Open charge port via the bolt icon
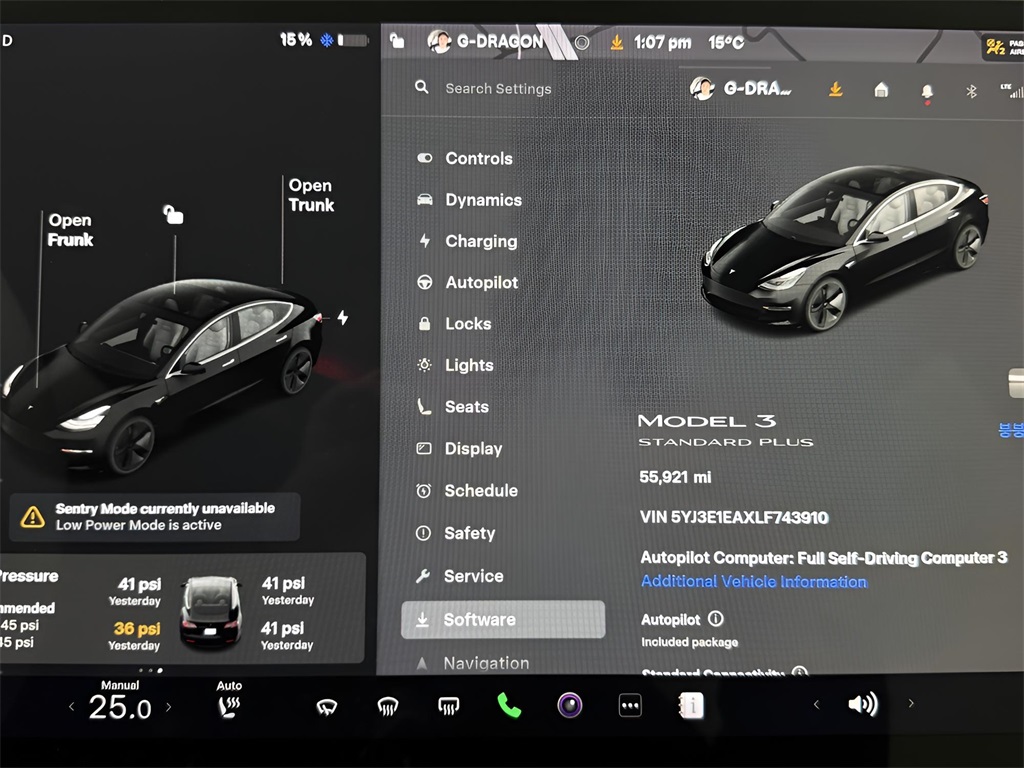This screenshot has height=768, width=1024. (x=343, y=318)
